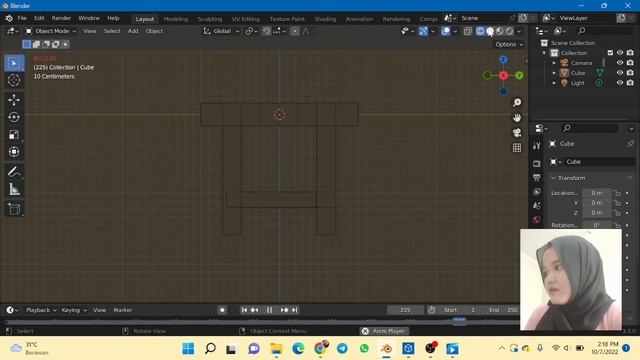Switch to the Shading workspace tab
This screenshot has height=360, width=640.
coord(325,19)
